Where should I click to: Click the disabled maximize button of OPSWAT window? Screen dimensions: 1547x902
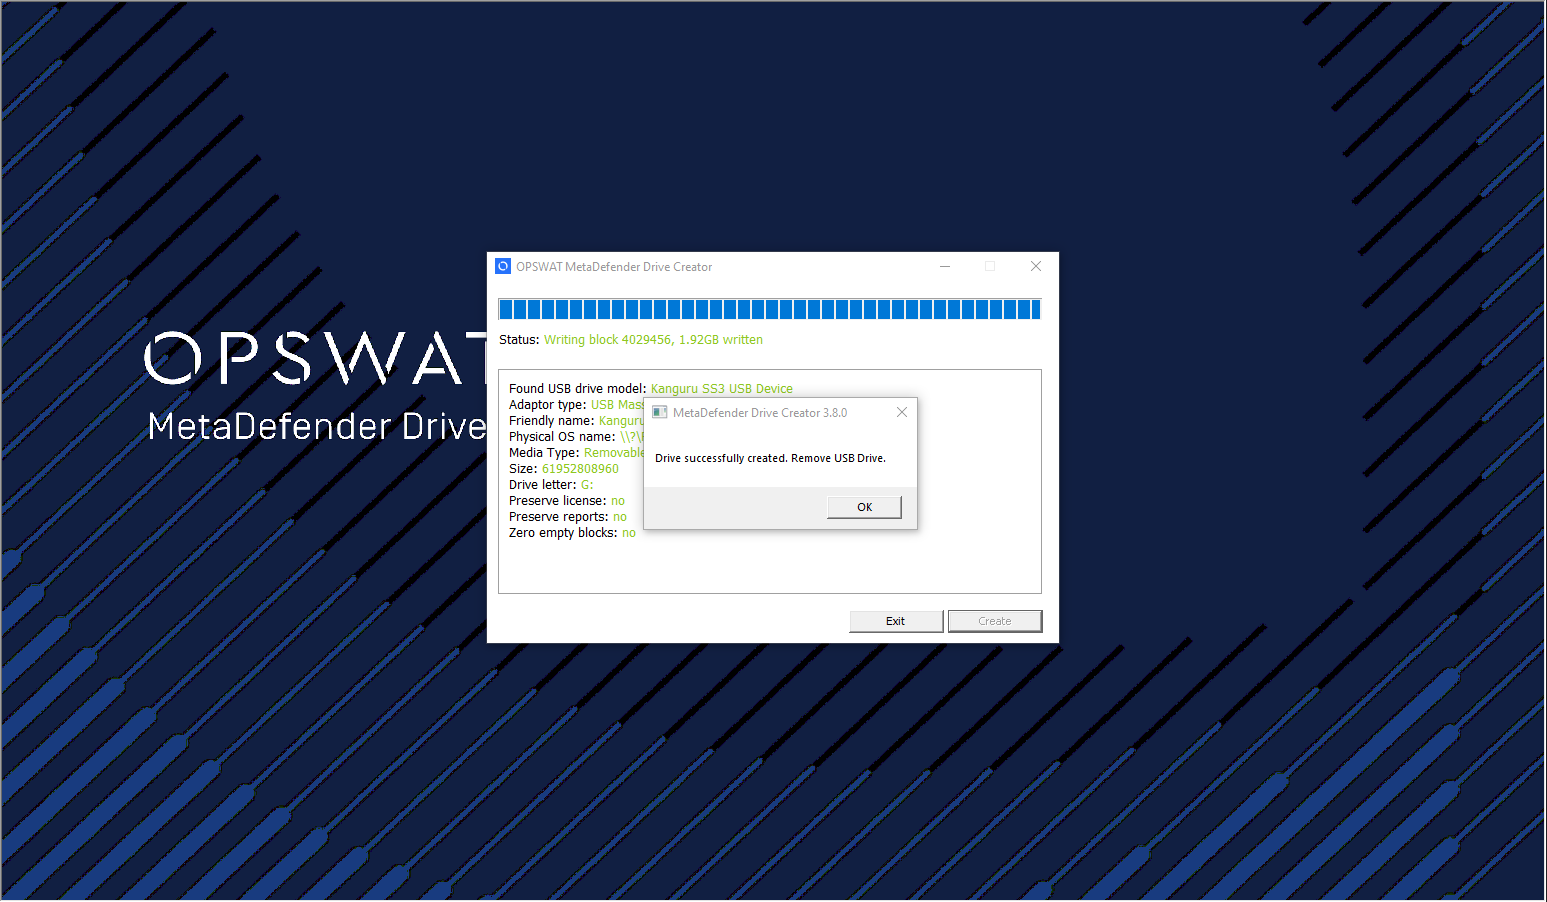click(x=990, y=266)
